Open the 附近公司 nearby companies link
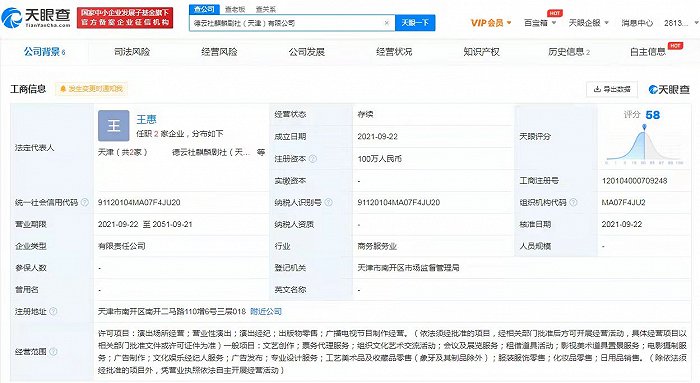The image size is (700, 383). tap(266, 311)
